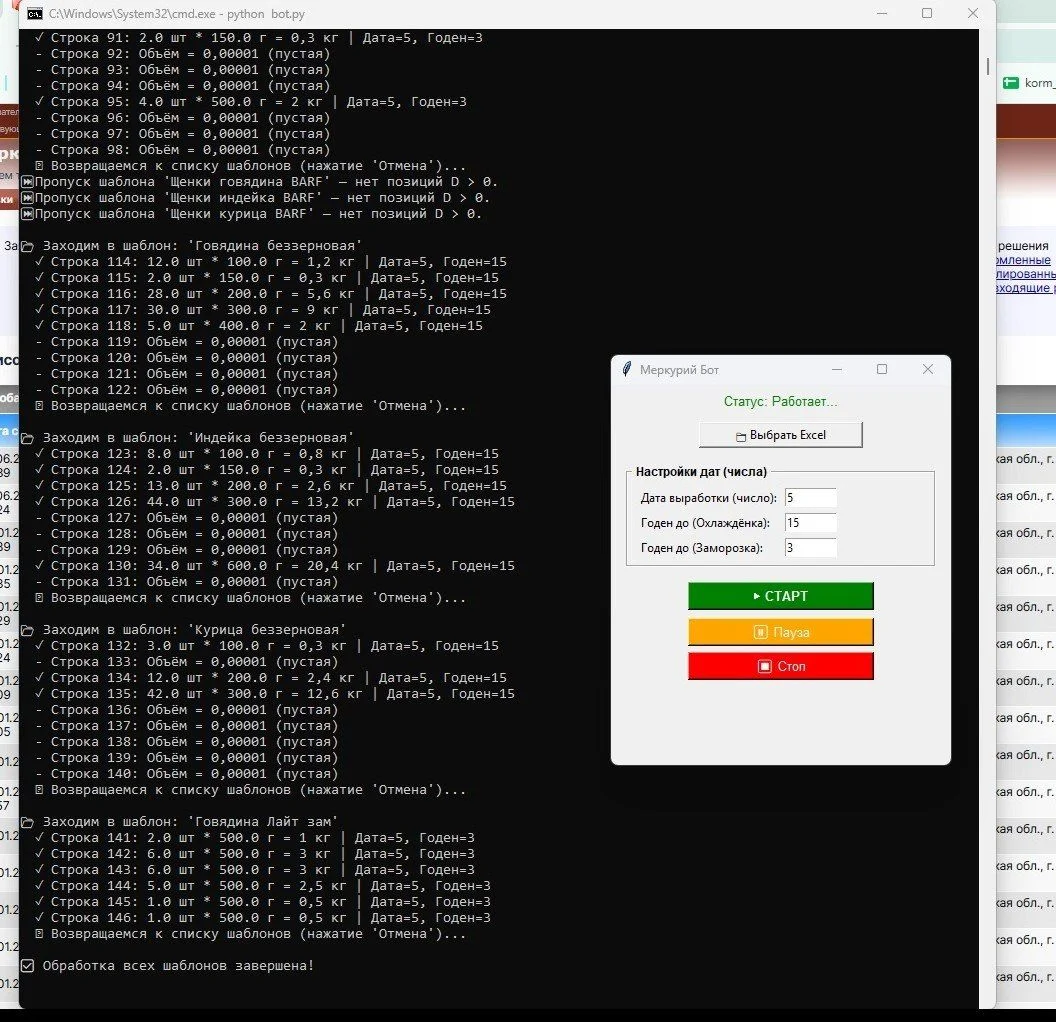
Task: Stop the bot with the red Стоп button
Action: point(781,666)
